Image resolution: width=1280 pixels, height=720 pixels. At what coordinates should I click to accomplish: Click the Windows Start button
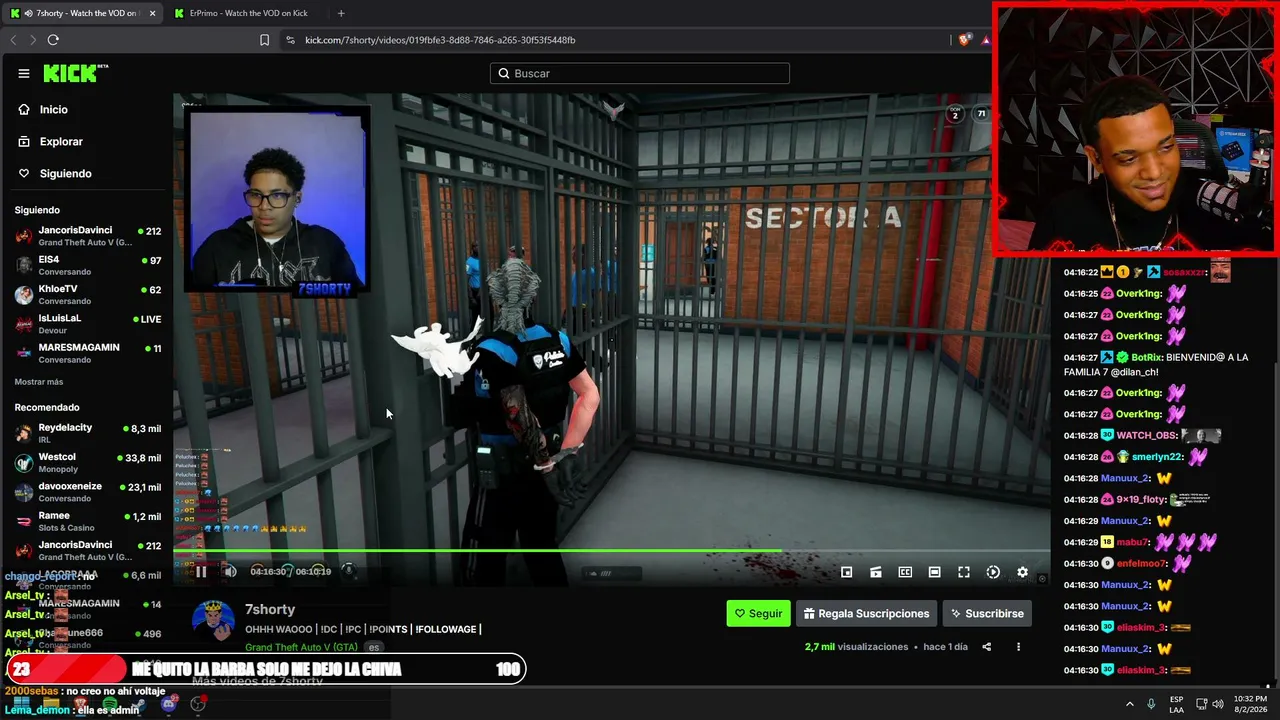point(21,704)
